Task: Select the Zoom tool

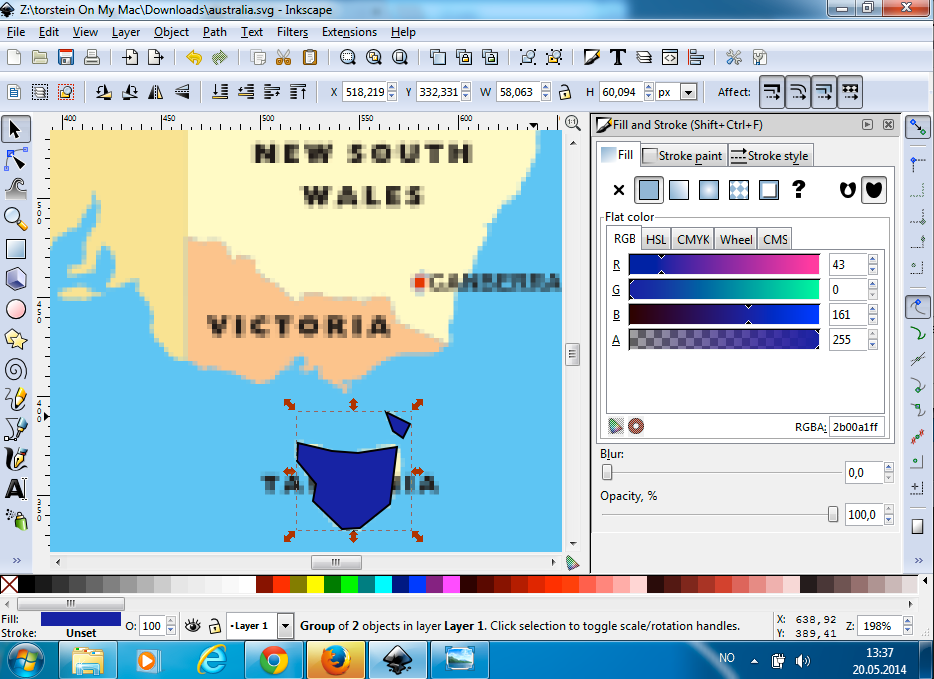Action: tap(16, 219)
